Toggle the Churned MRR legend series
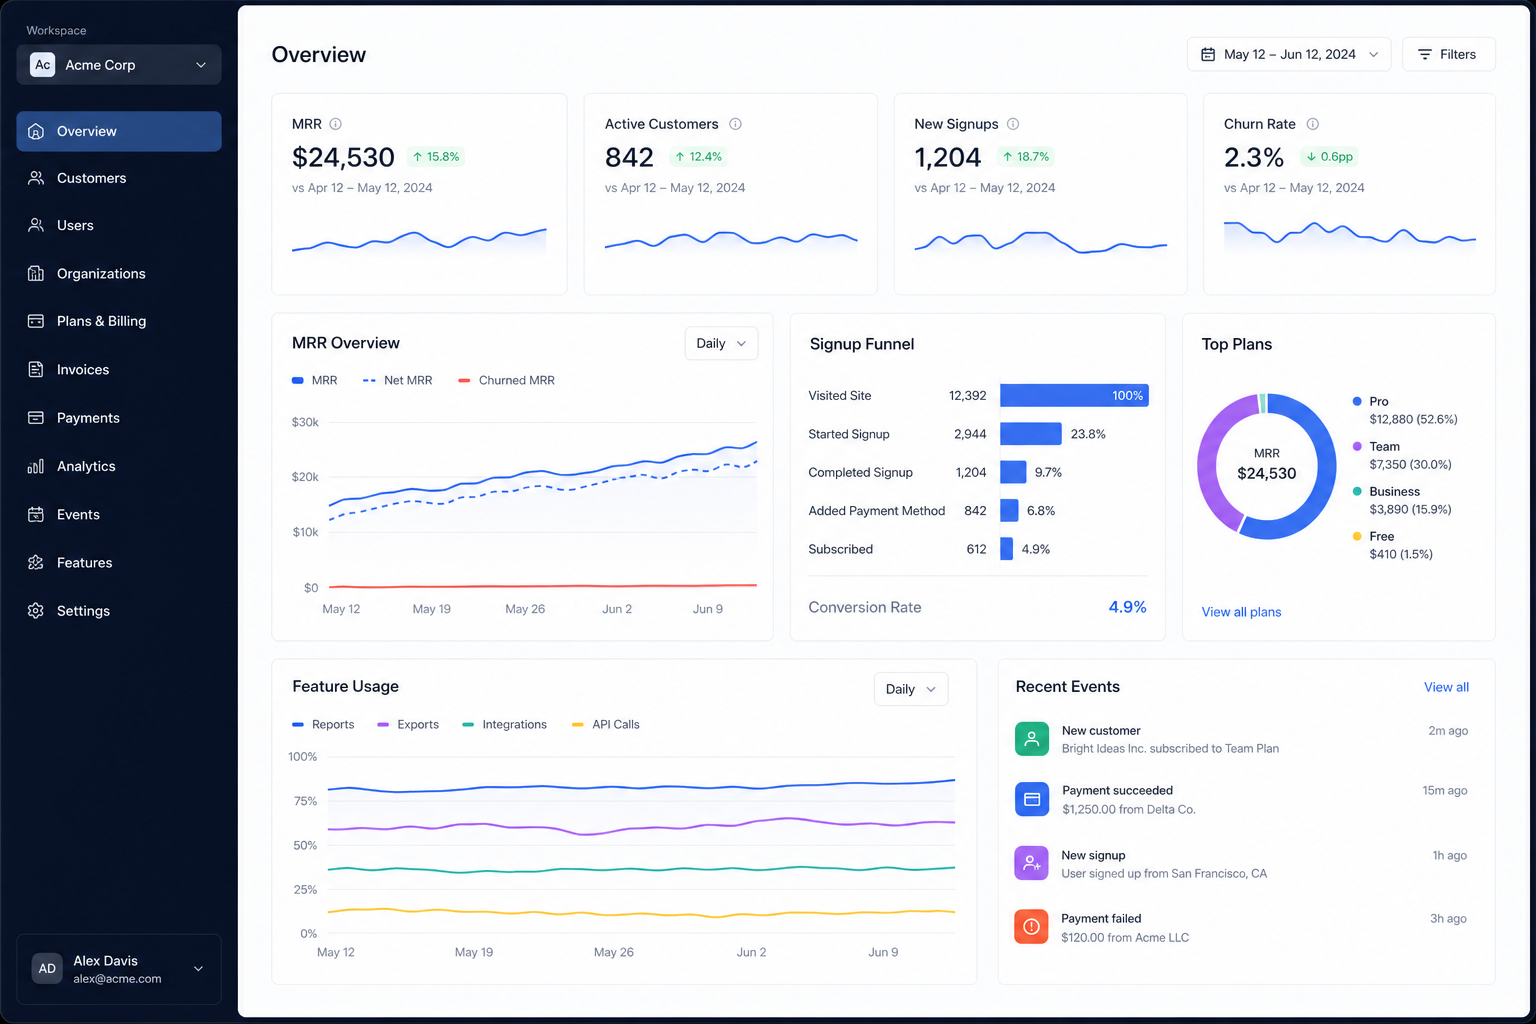1536x1024 pixels. coord(506,380)
